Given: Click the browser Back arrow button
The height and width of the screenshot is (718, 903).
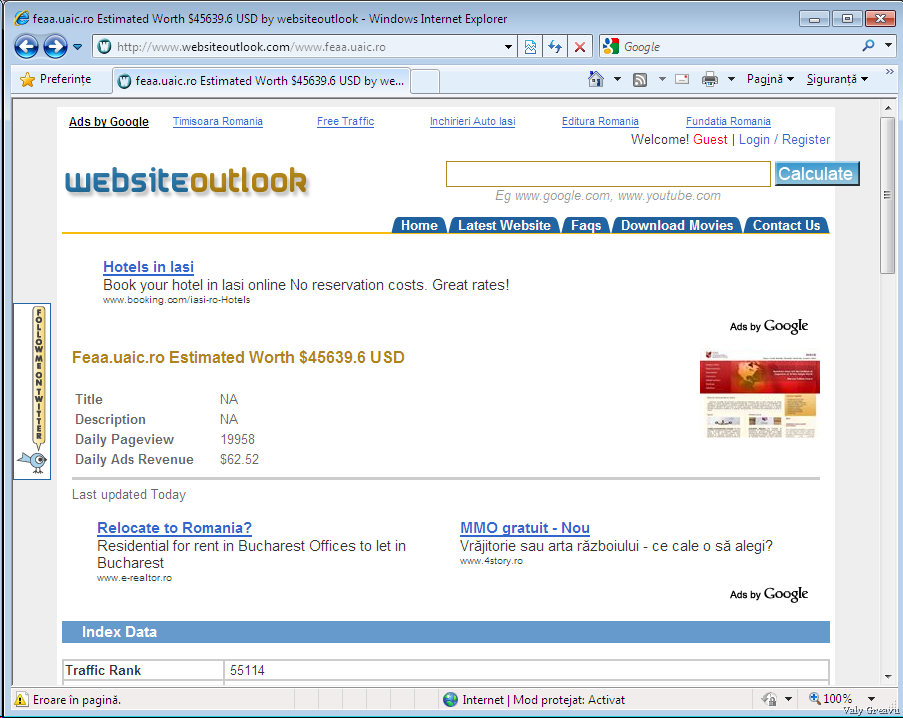Looking at the screenshot, I should (26, 46).
